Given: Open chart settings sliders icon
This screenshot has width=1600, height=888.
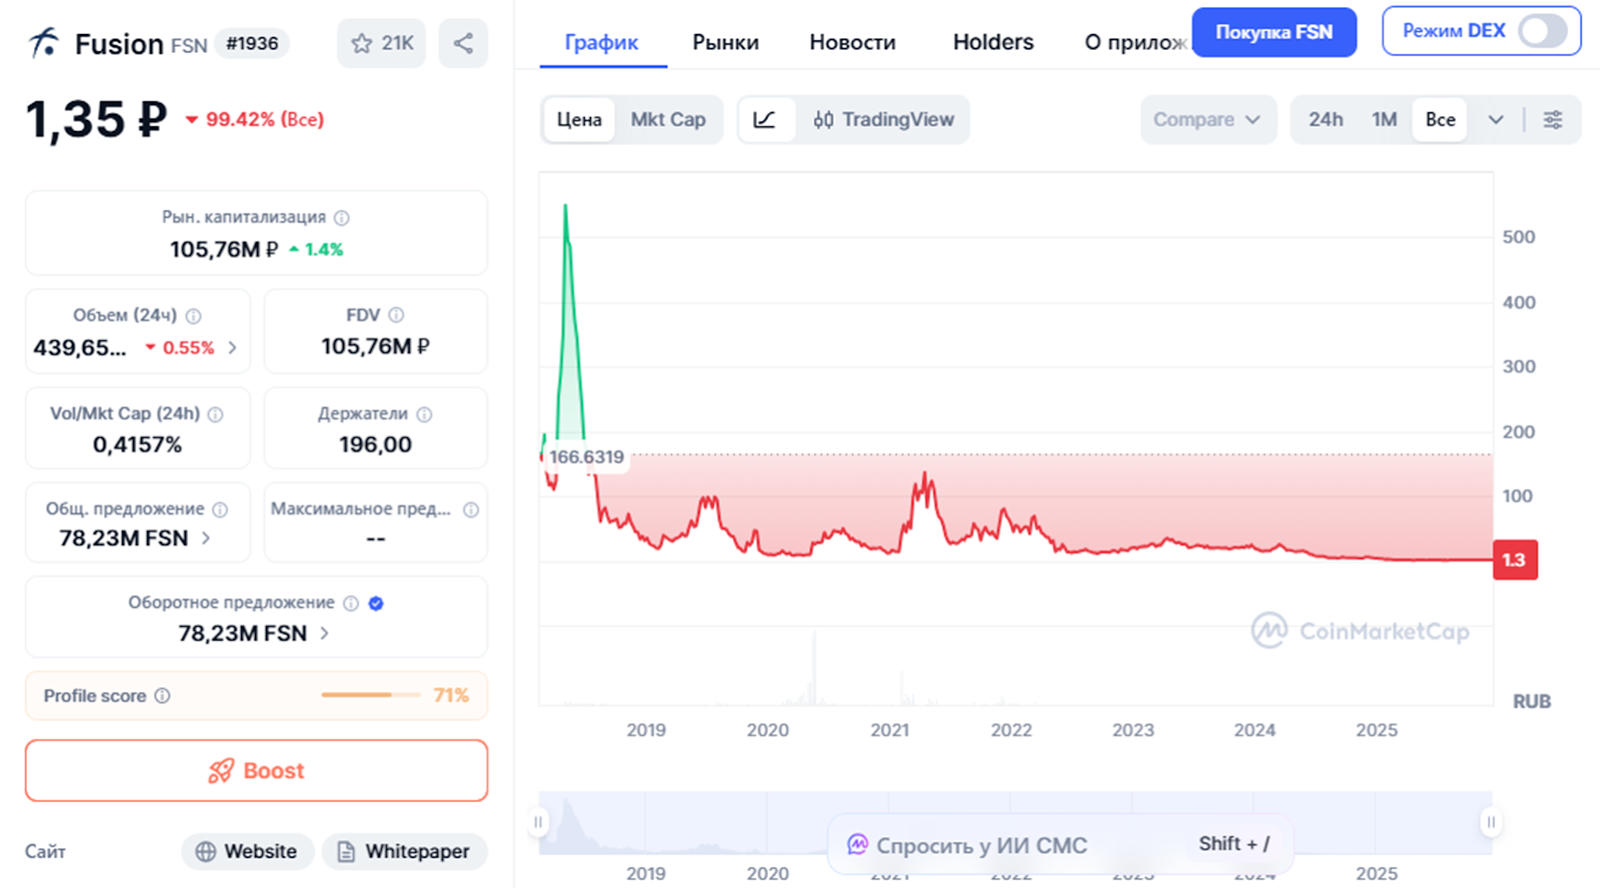Looking at the screenshot, I should (x=1553, y=120).
